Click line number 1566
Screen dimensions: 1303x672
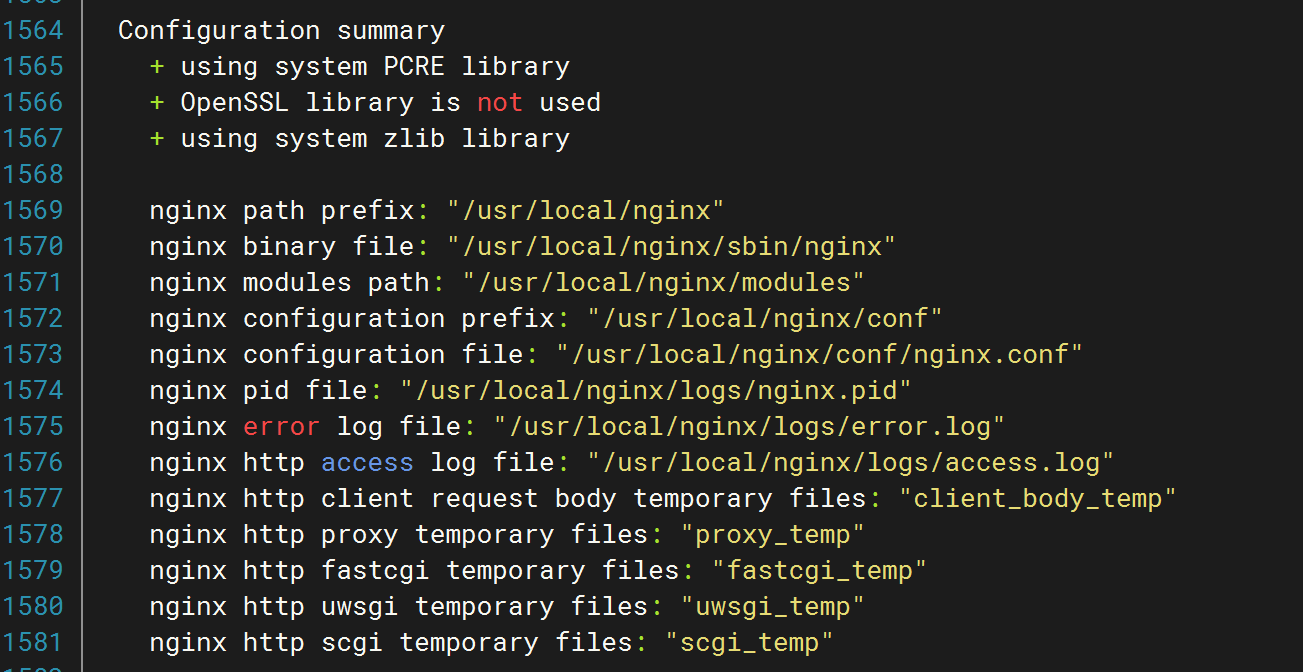click(x=33, y=103)
